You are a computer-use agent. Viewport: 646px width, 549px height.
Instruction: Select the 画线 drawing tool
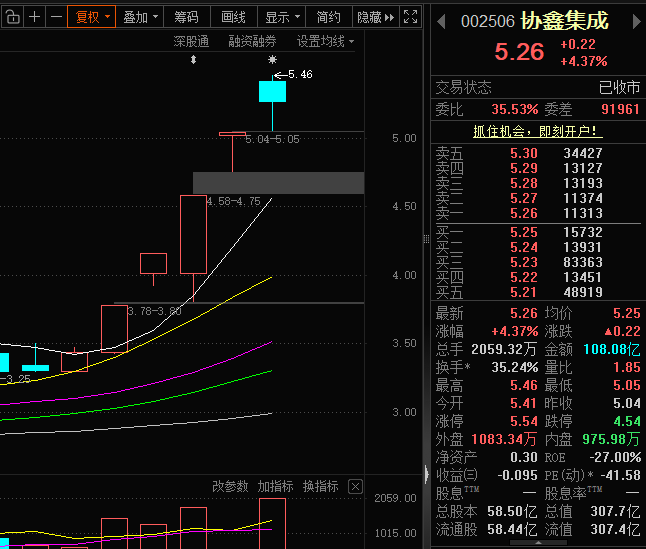[233, 17]
